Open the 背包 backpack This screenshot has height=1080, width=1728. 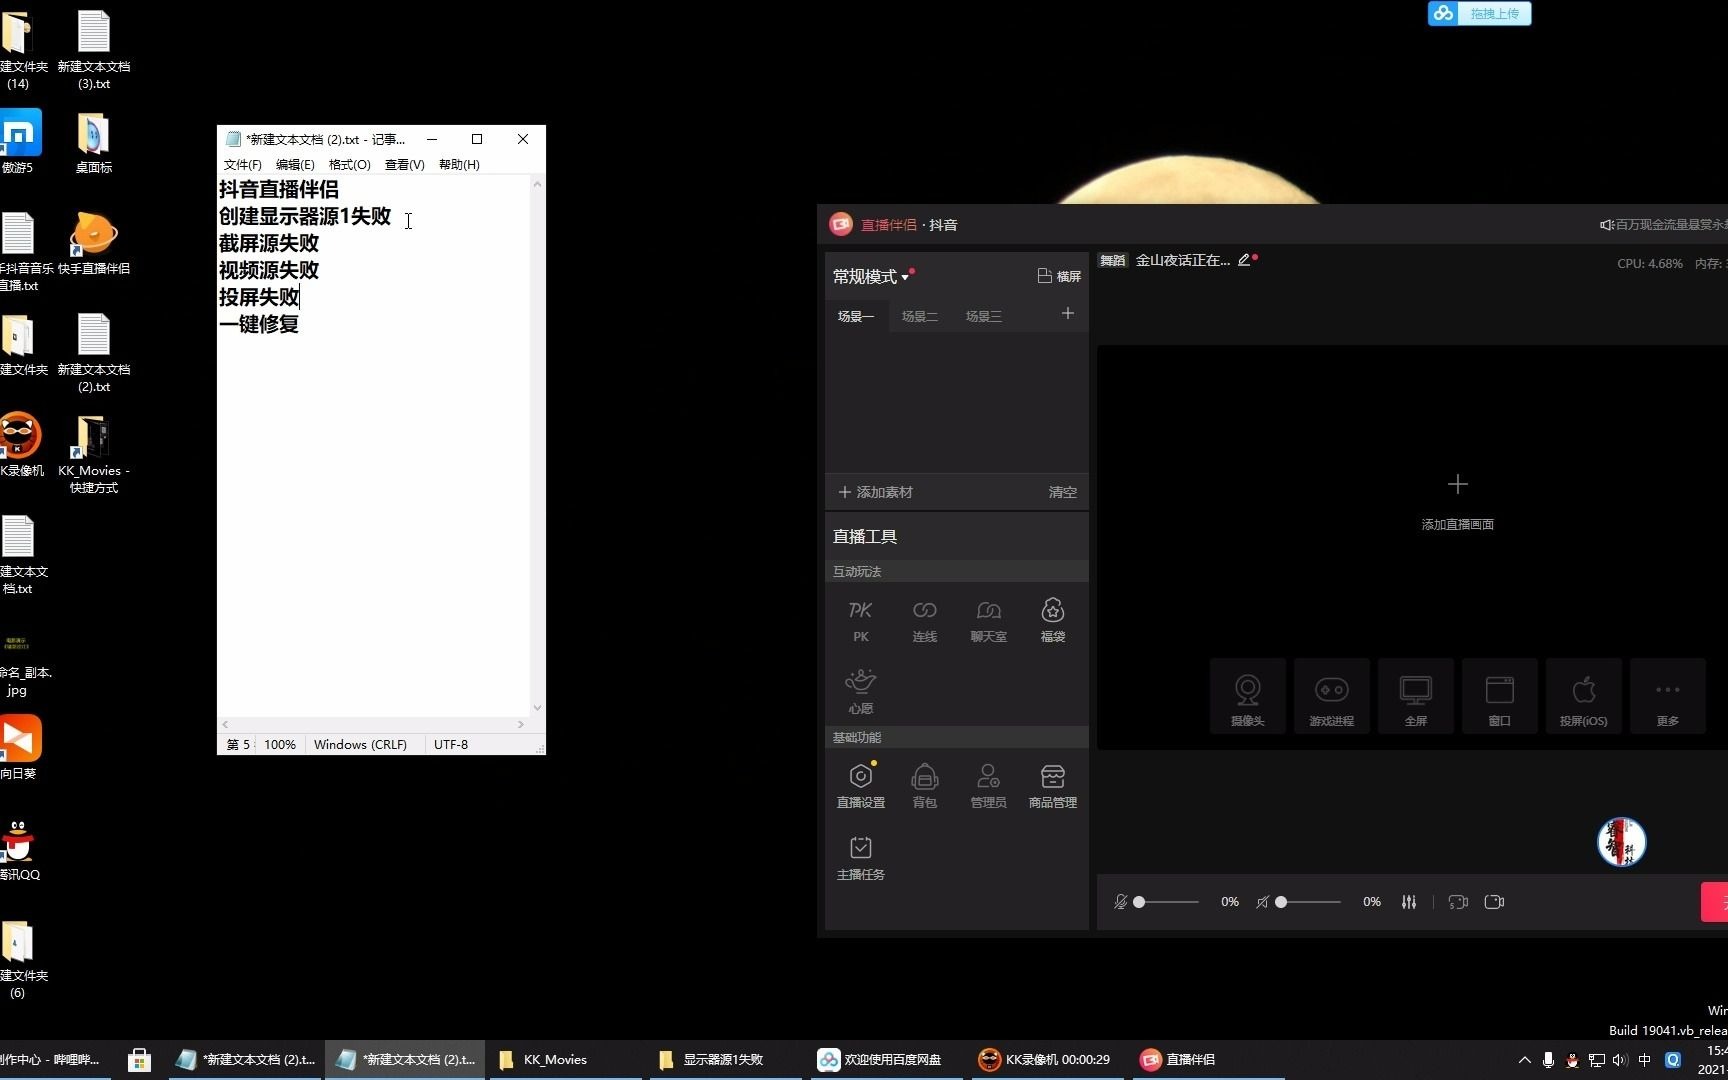click(x=924, y=786)
